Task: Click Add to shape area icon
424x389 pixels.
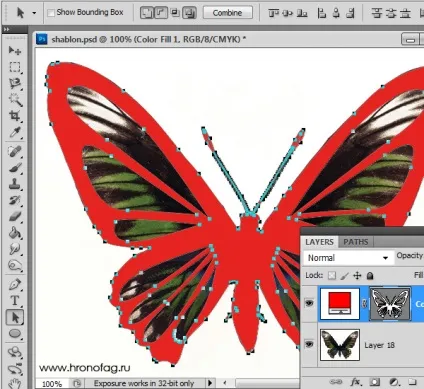Action: 146,13
